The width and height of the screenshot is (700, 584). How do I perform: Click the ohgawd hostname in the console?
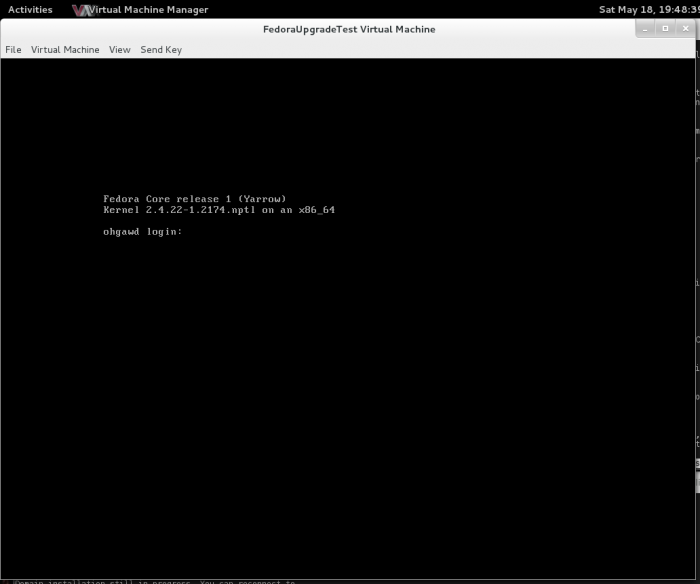120,232
